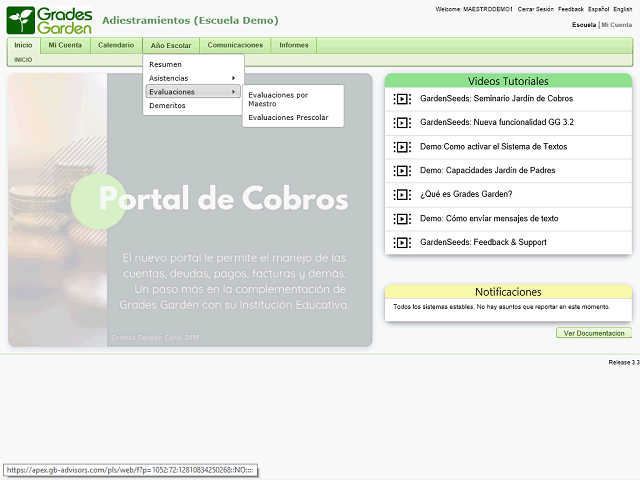This screenshot has height=480, width=640.
Task: Click the Videos Tutoriales header
Action: [x=508, y=81]
